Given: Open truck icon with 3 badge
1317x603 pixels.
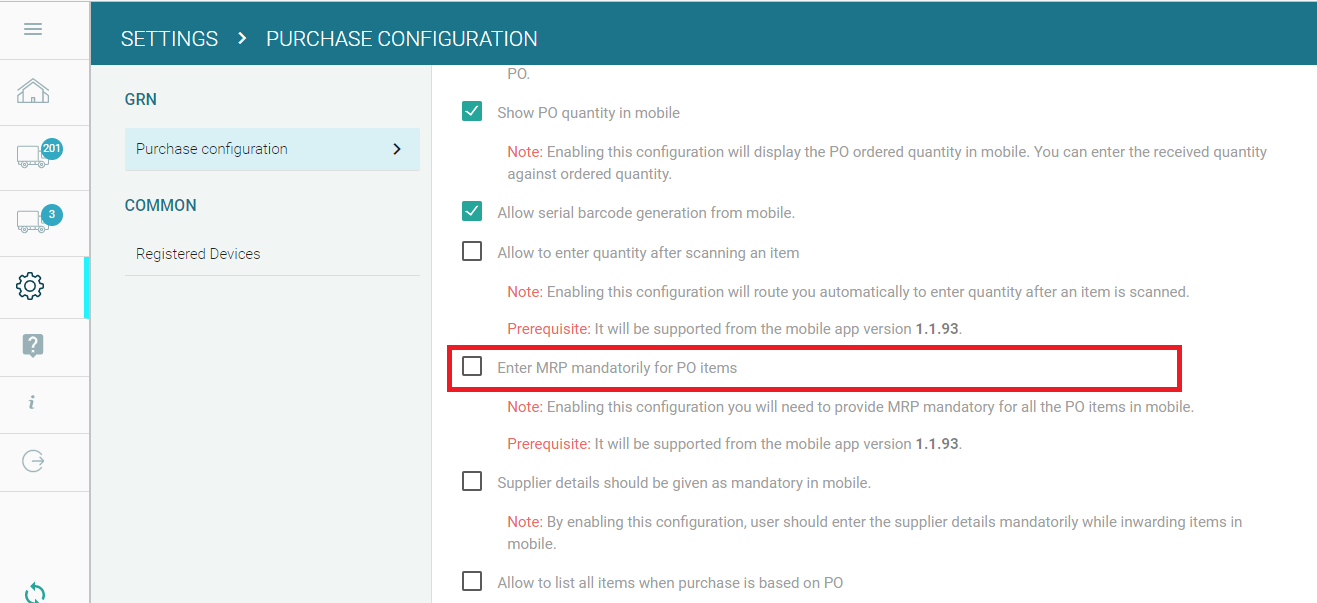Looking at the screenshot, I should point(35,221).
